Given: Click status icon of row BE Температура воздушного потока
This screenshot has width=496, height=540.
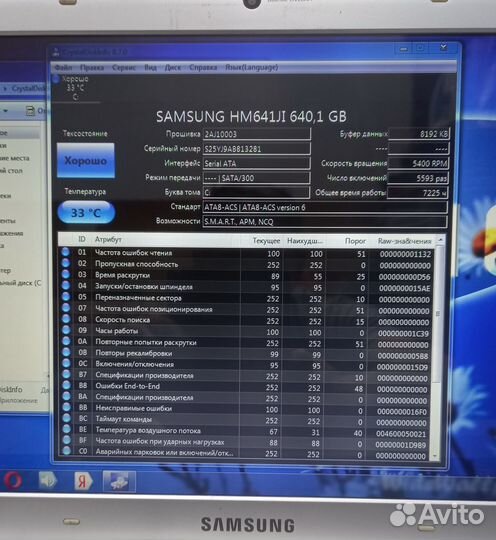Looking at the screenshot, I should pos(67,429).
